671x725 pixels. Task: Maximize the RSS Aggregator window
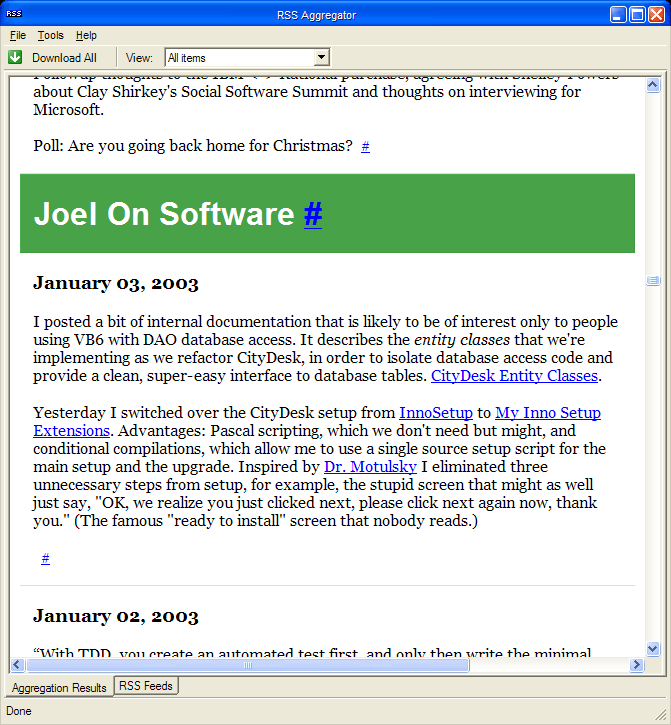pos(637,14)
